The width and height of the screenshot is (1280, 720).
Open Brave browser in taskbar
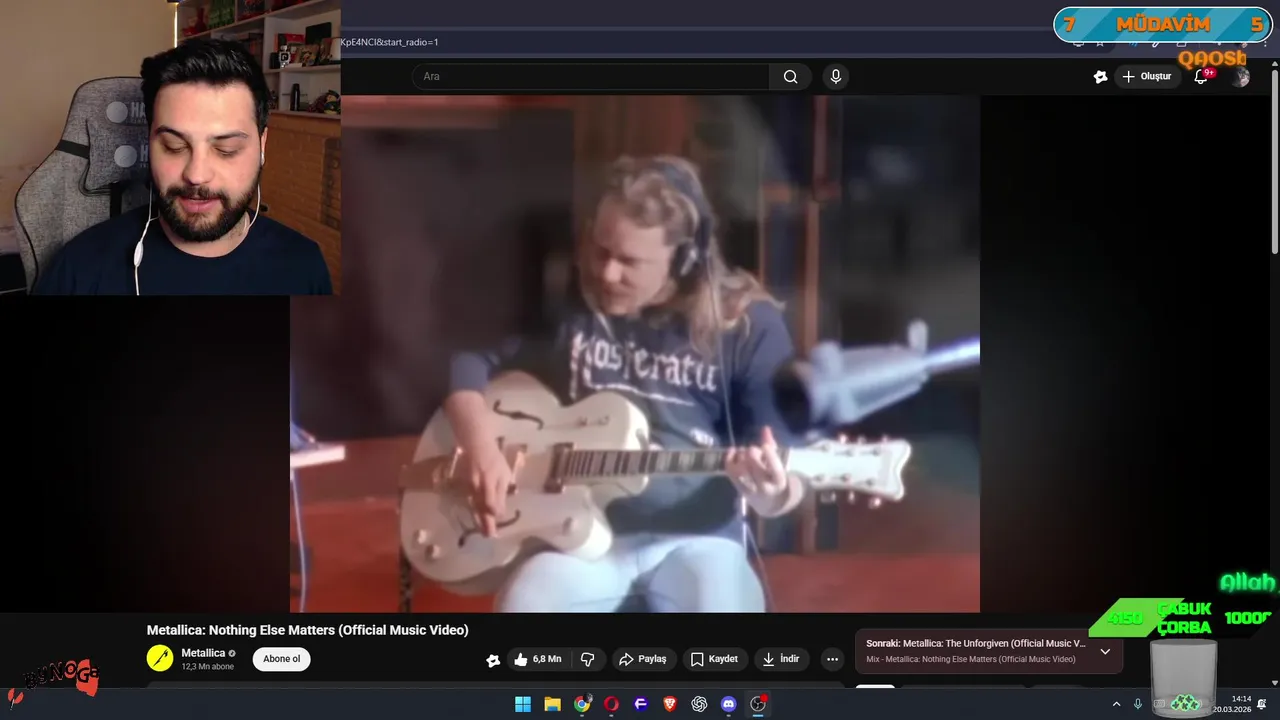[x=670, y=704]
